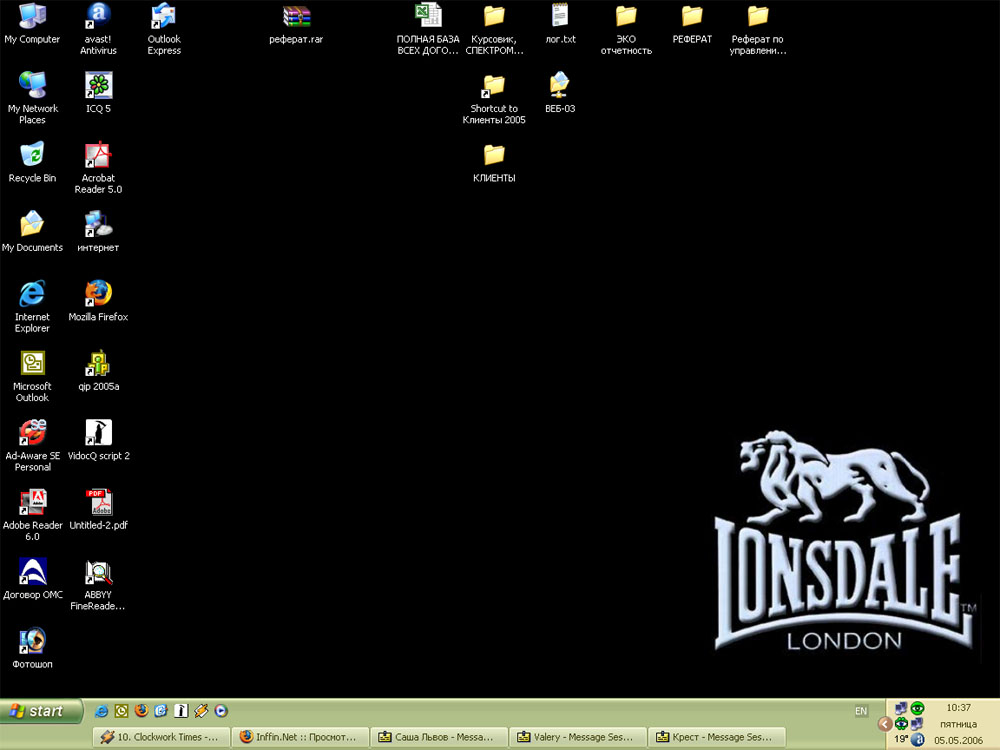Launch Internet Explorer from Quick Launch
This screenshot has width=1000, height=750.
(x=101, y=710)
